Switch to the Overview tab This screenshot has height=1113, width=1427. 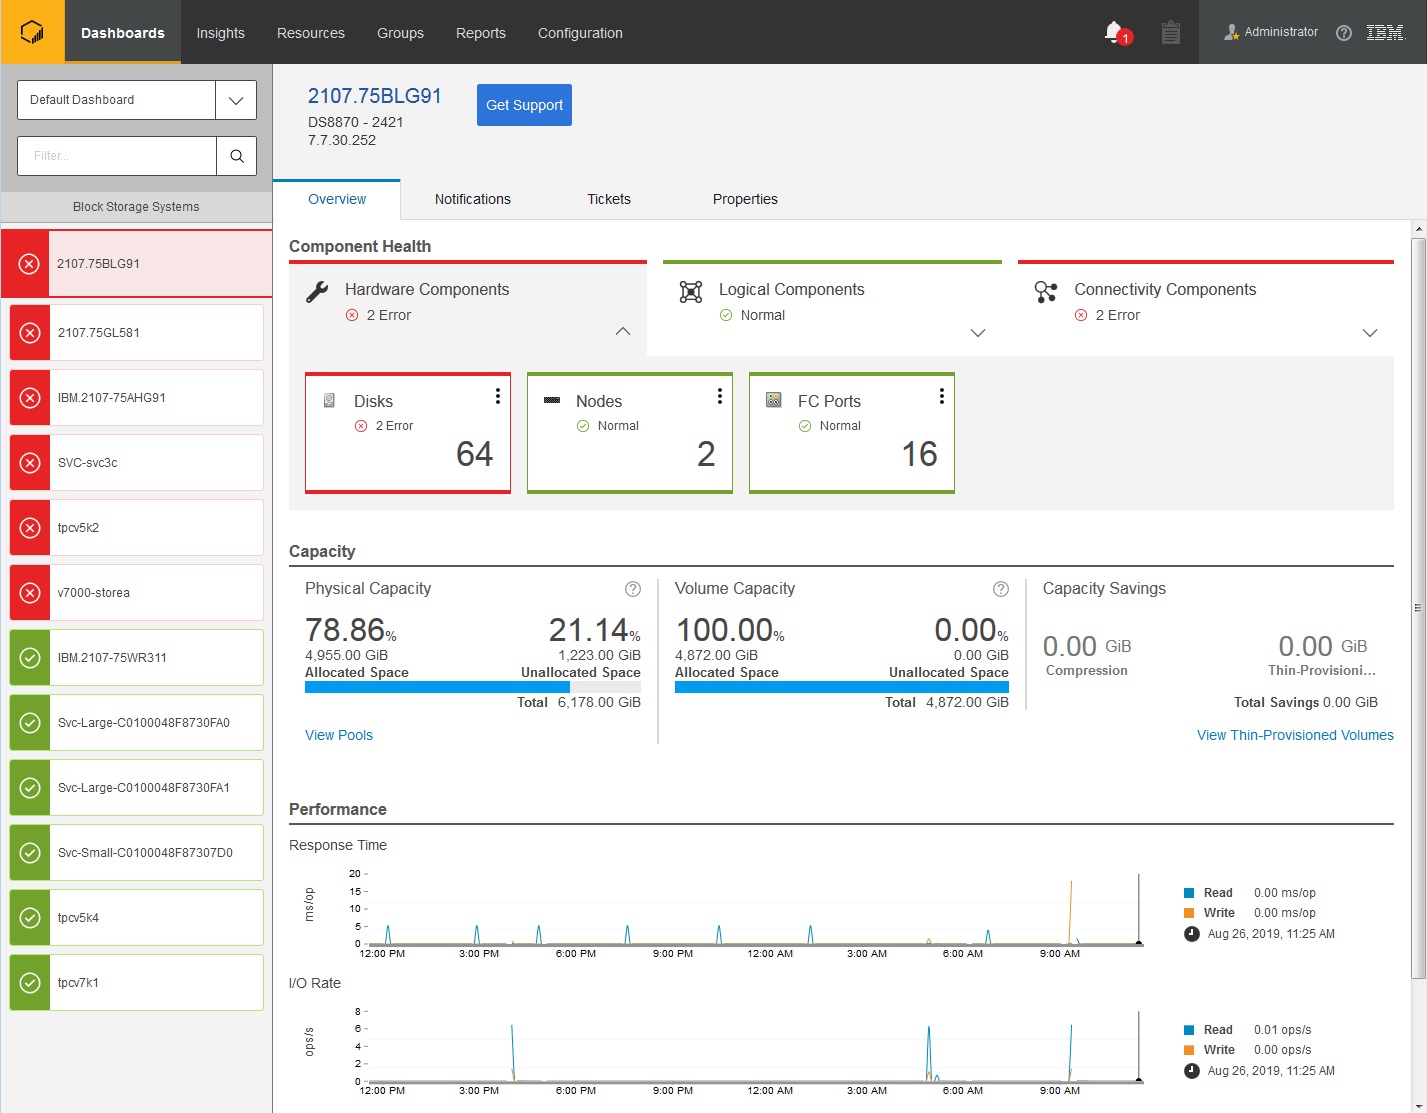(x=337, y=199)
